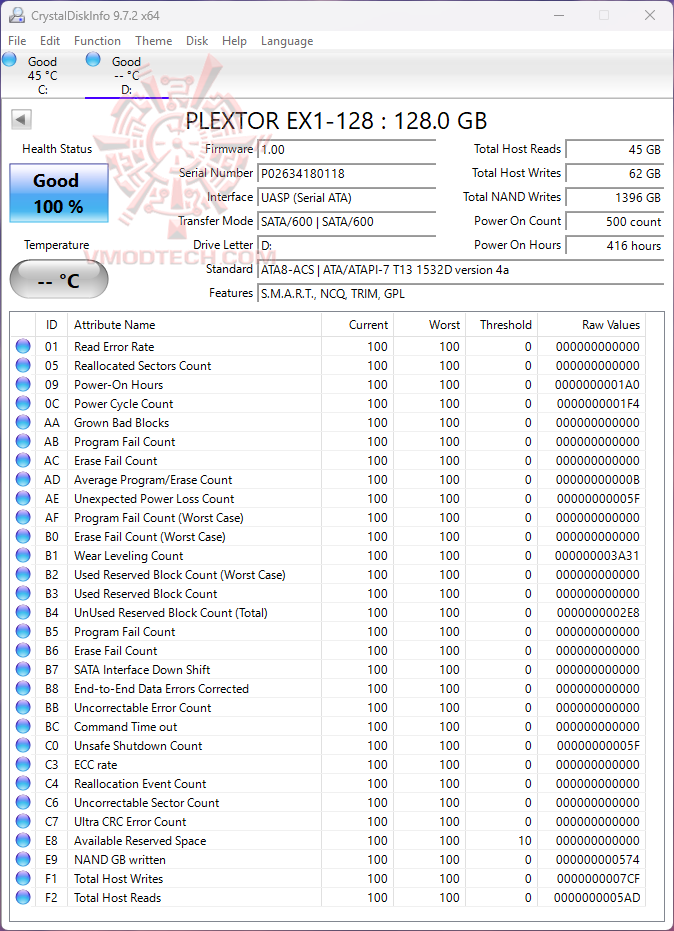This screenshot has height=931, width=674.
Task: Open the Disk menu
Action: (197, 40)
